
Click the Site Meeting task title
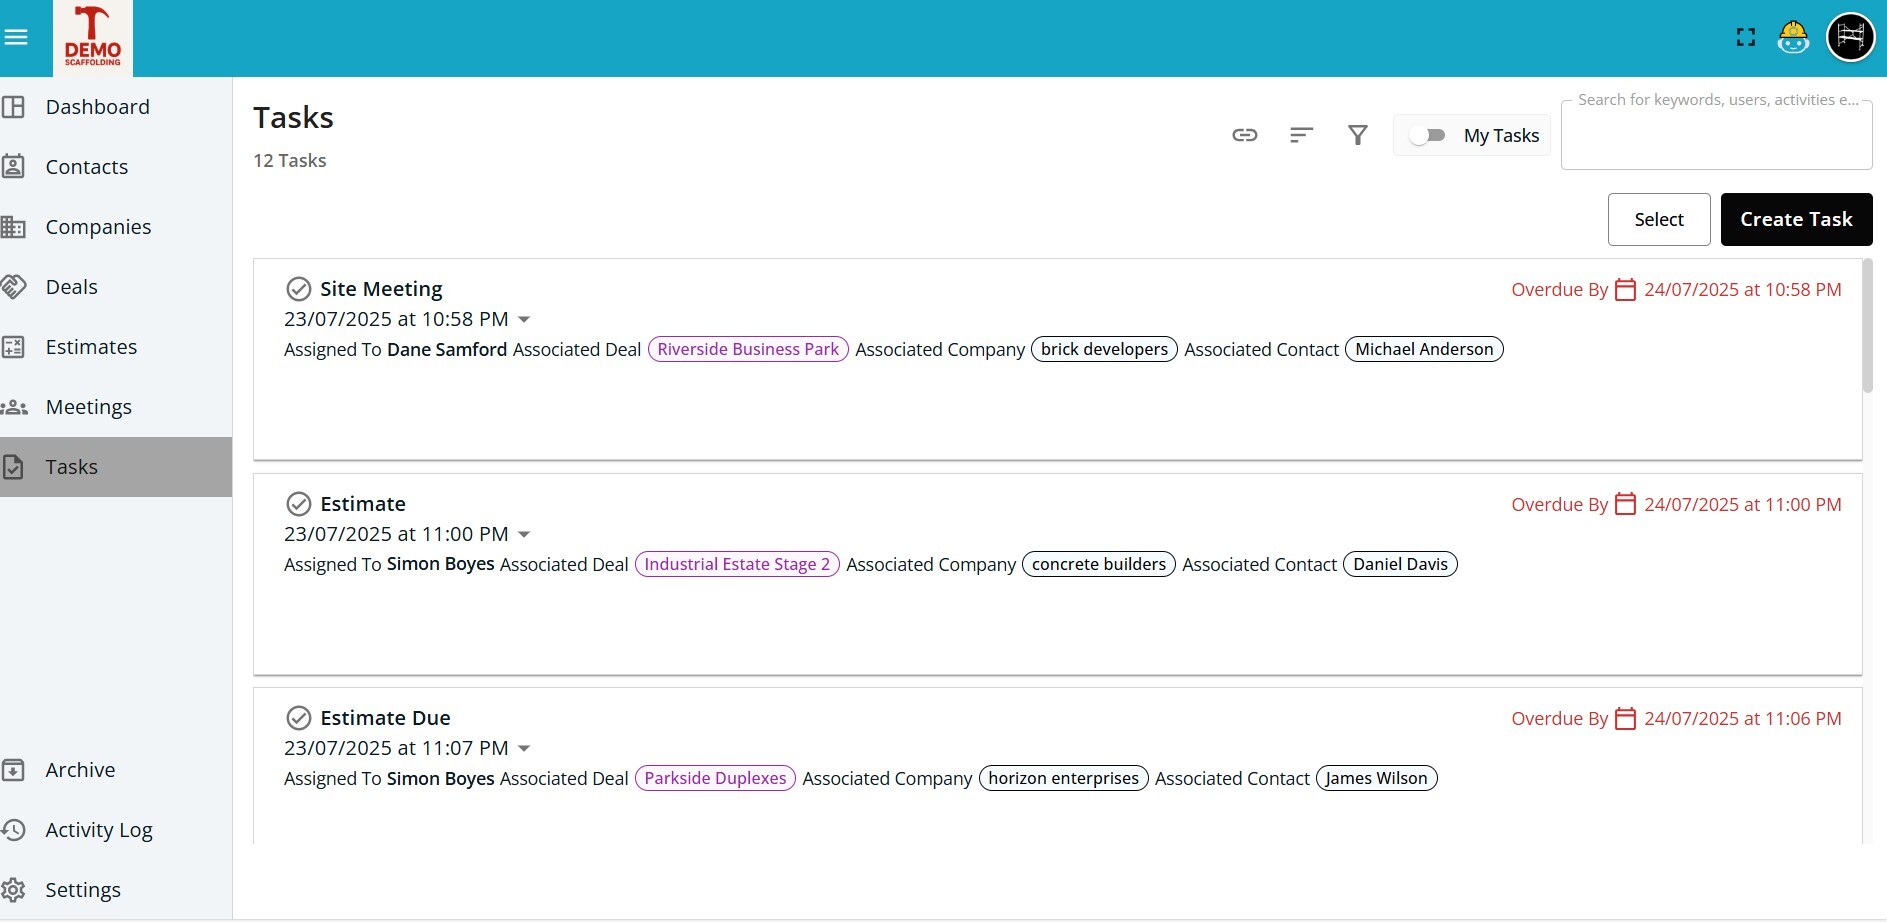tap(381, 289)
